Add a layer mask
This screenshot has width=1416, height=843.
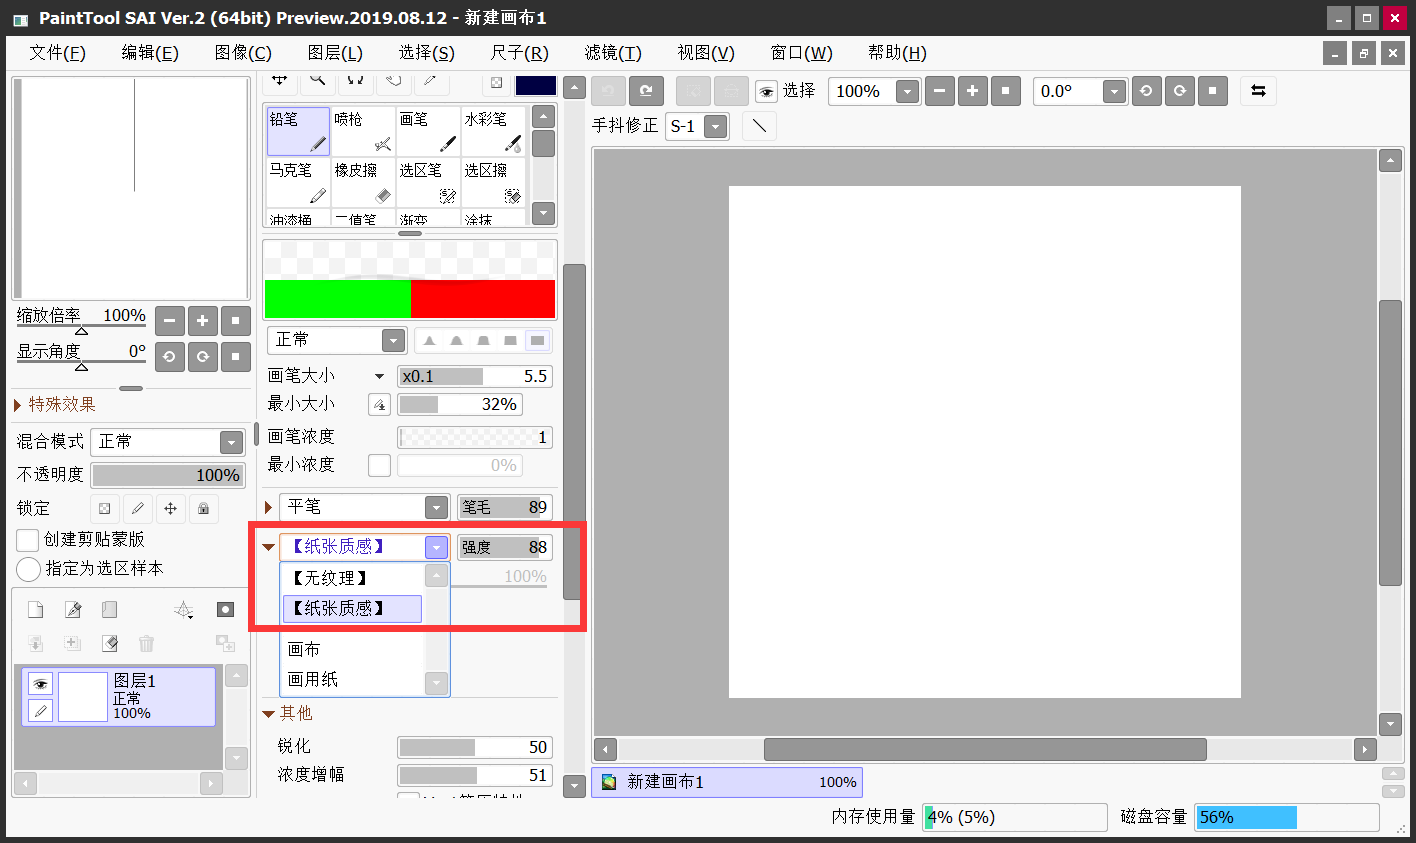point(226,610)
